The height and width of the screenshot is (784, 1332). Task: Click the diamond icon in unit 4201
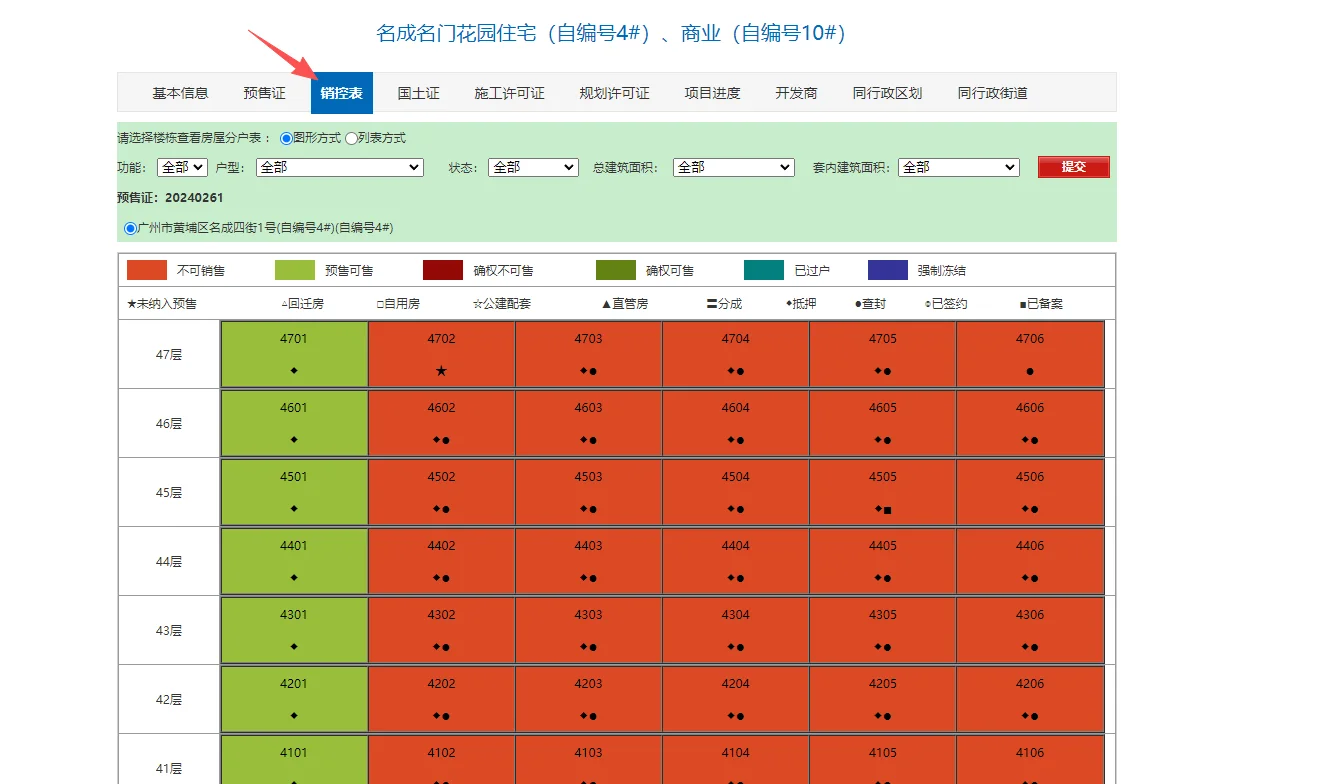tap(294, 716)
